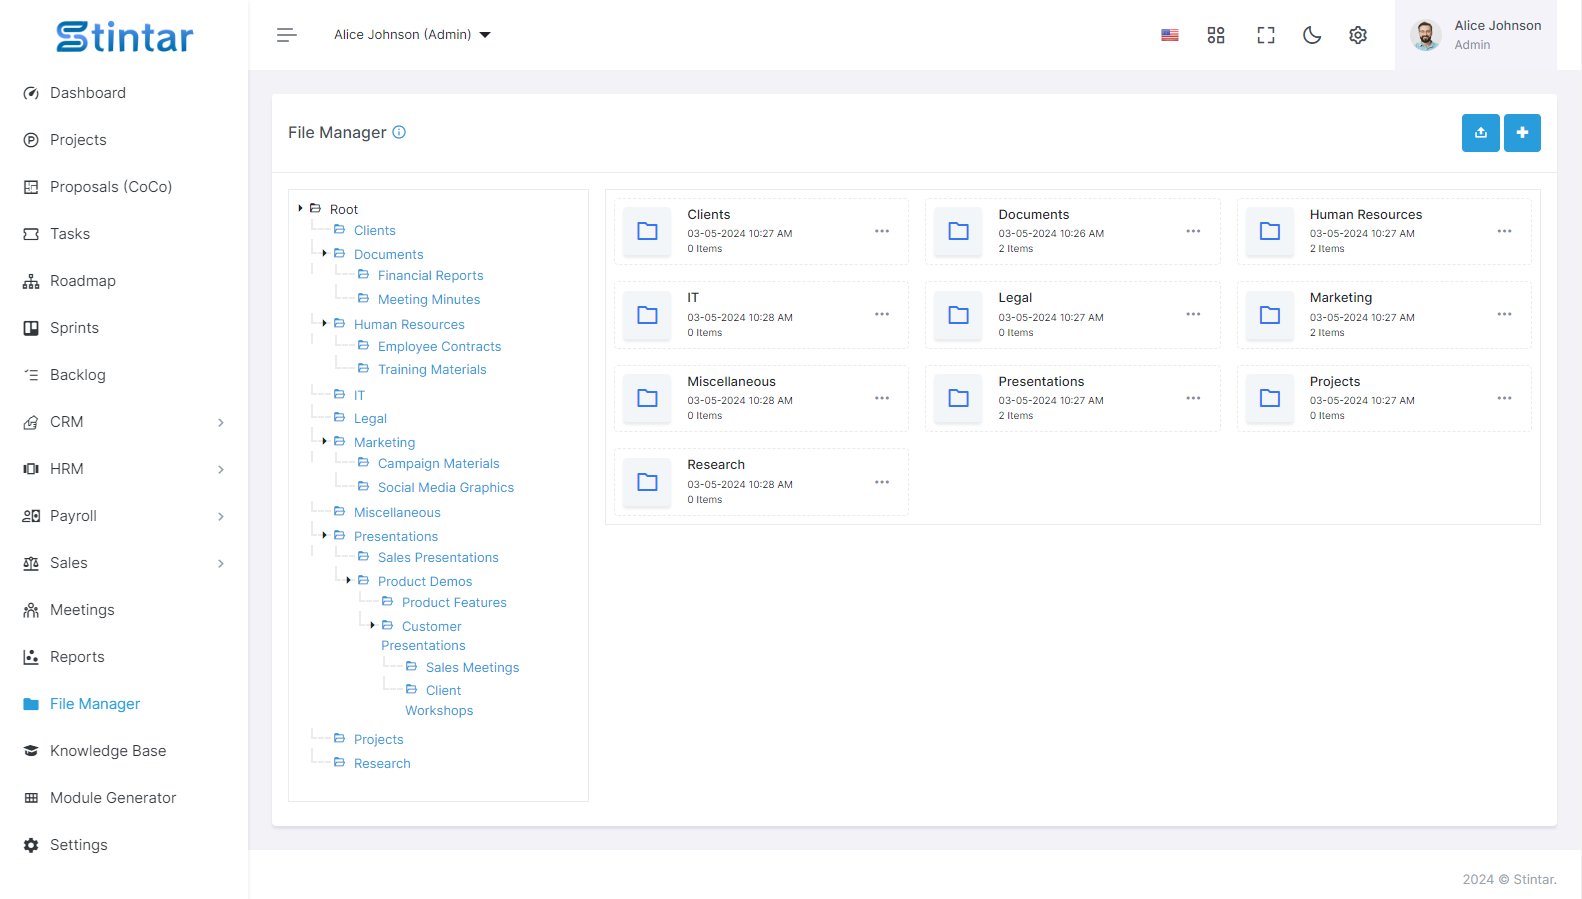Expand the HRM sidebar submenu
Viewport: 1582px width, 899px height.
tap(221, 469)
